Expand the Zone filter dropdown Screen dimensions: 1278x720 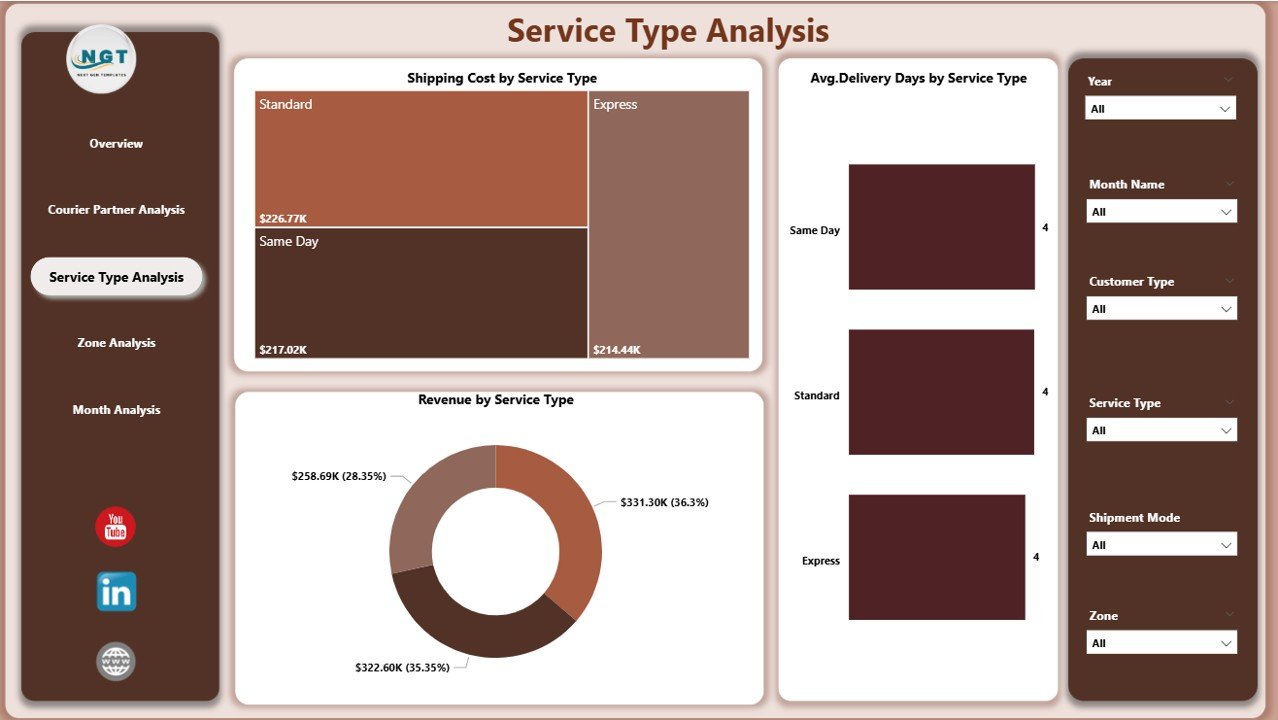(1160, 642)
